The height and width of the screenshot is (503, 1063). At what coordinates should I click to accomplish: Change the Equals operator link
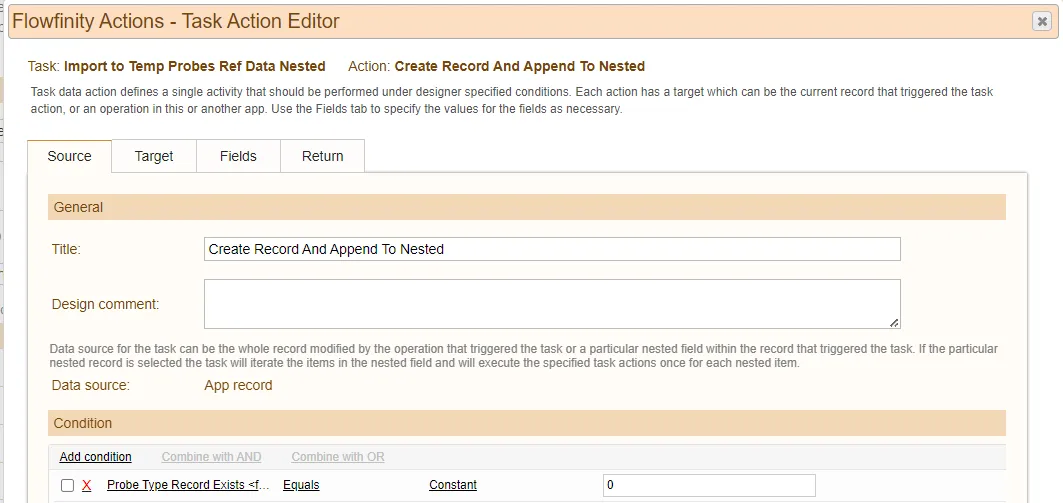click(x=301, y=485)
